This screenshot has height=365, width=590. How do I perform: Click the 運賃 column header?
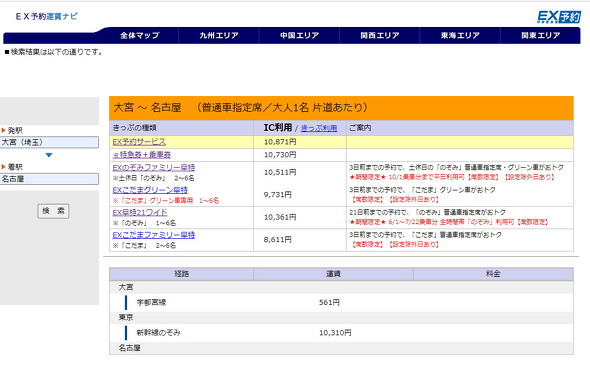tap(333, 274)
